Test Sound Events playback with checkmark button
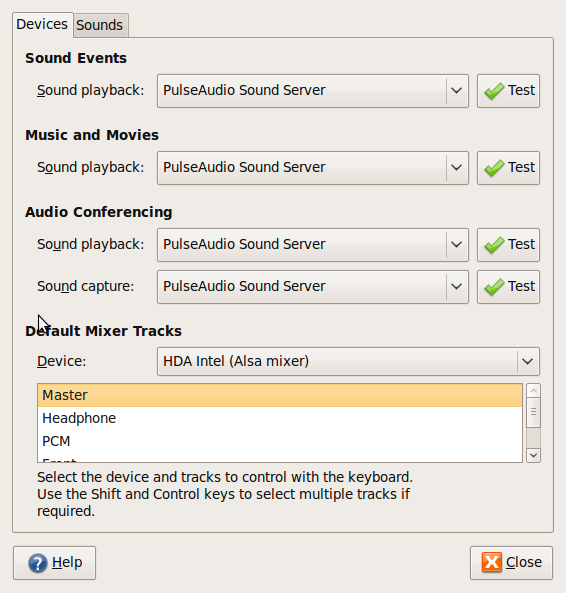Image resolution: width=566 pixels, height=593 pixels. point(508,91)
